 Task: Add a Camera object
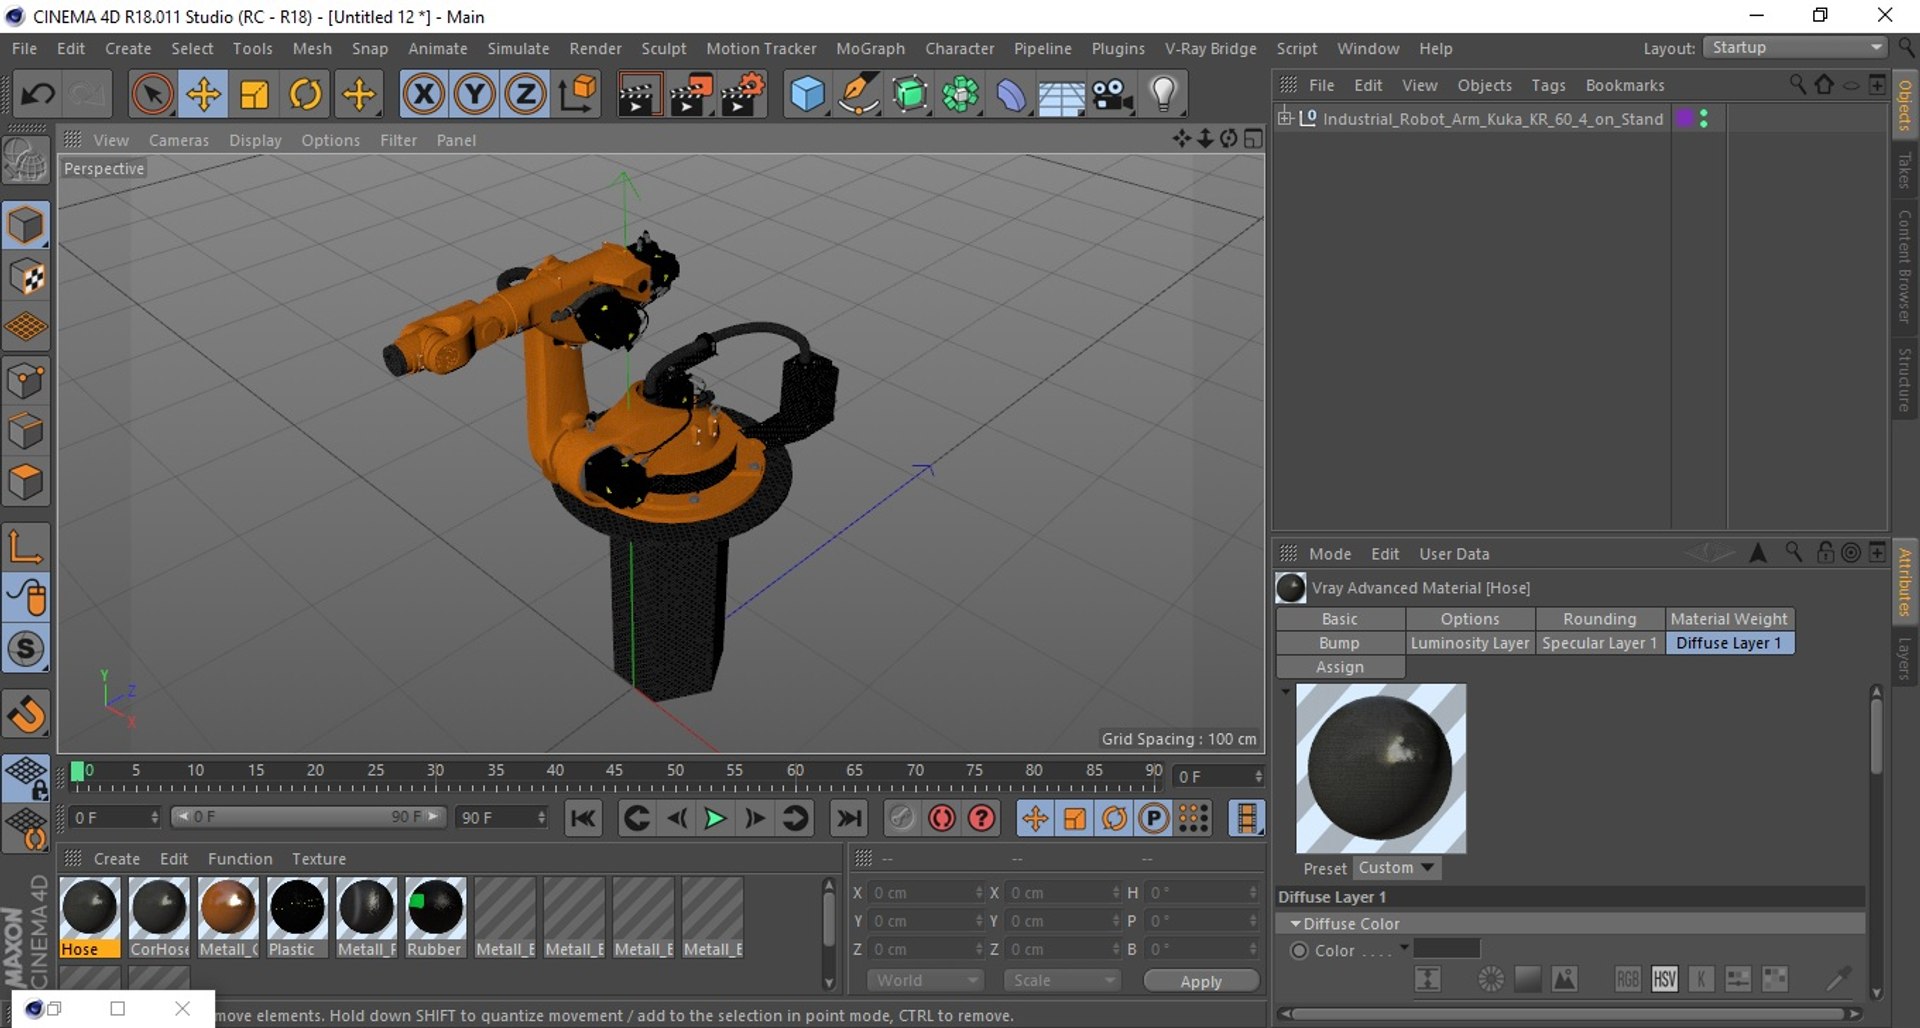pos(1112,94)
